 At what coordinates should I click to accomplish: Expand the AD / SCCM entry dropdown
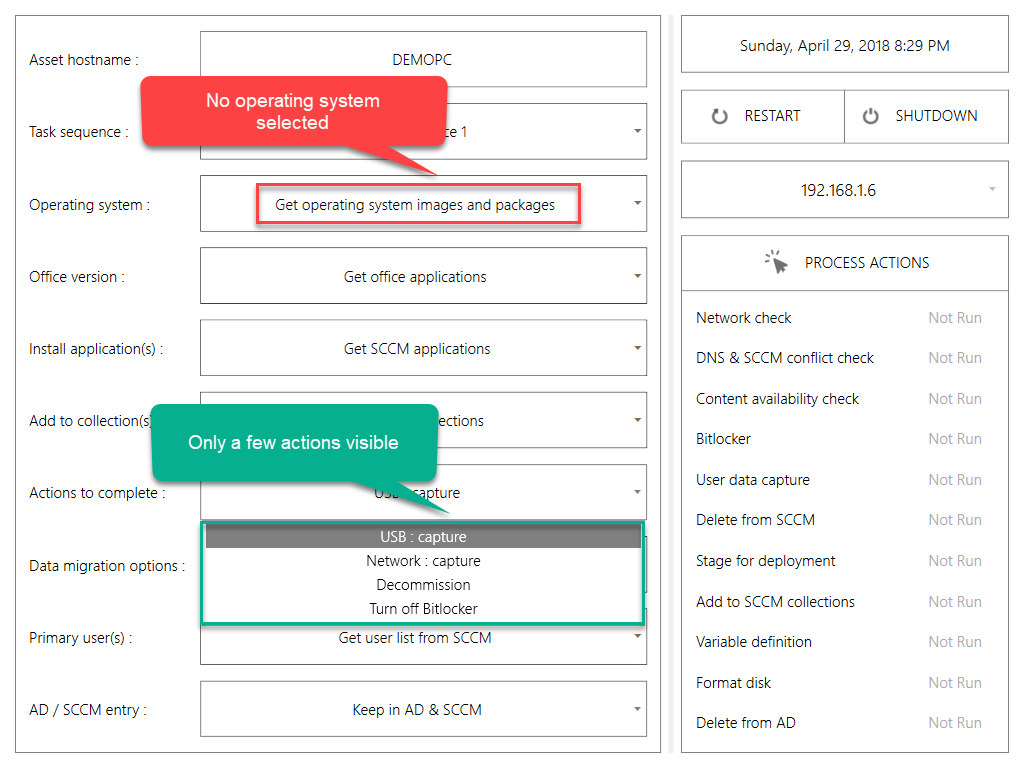tap(637, 709)
